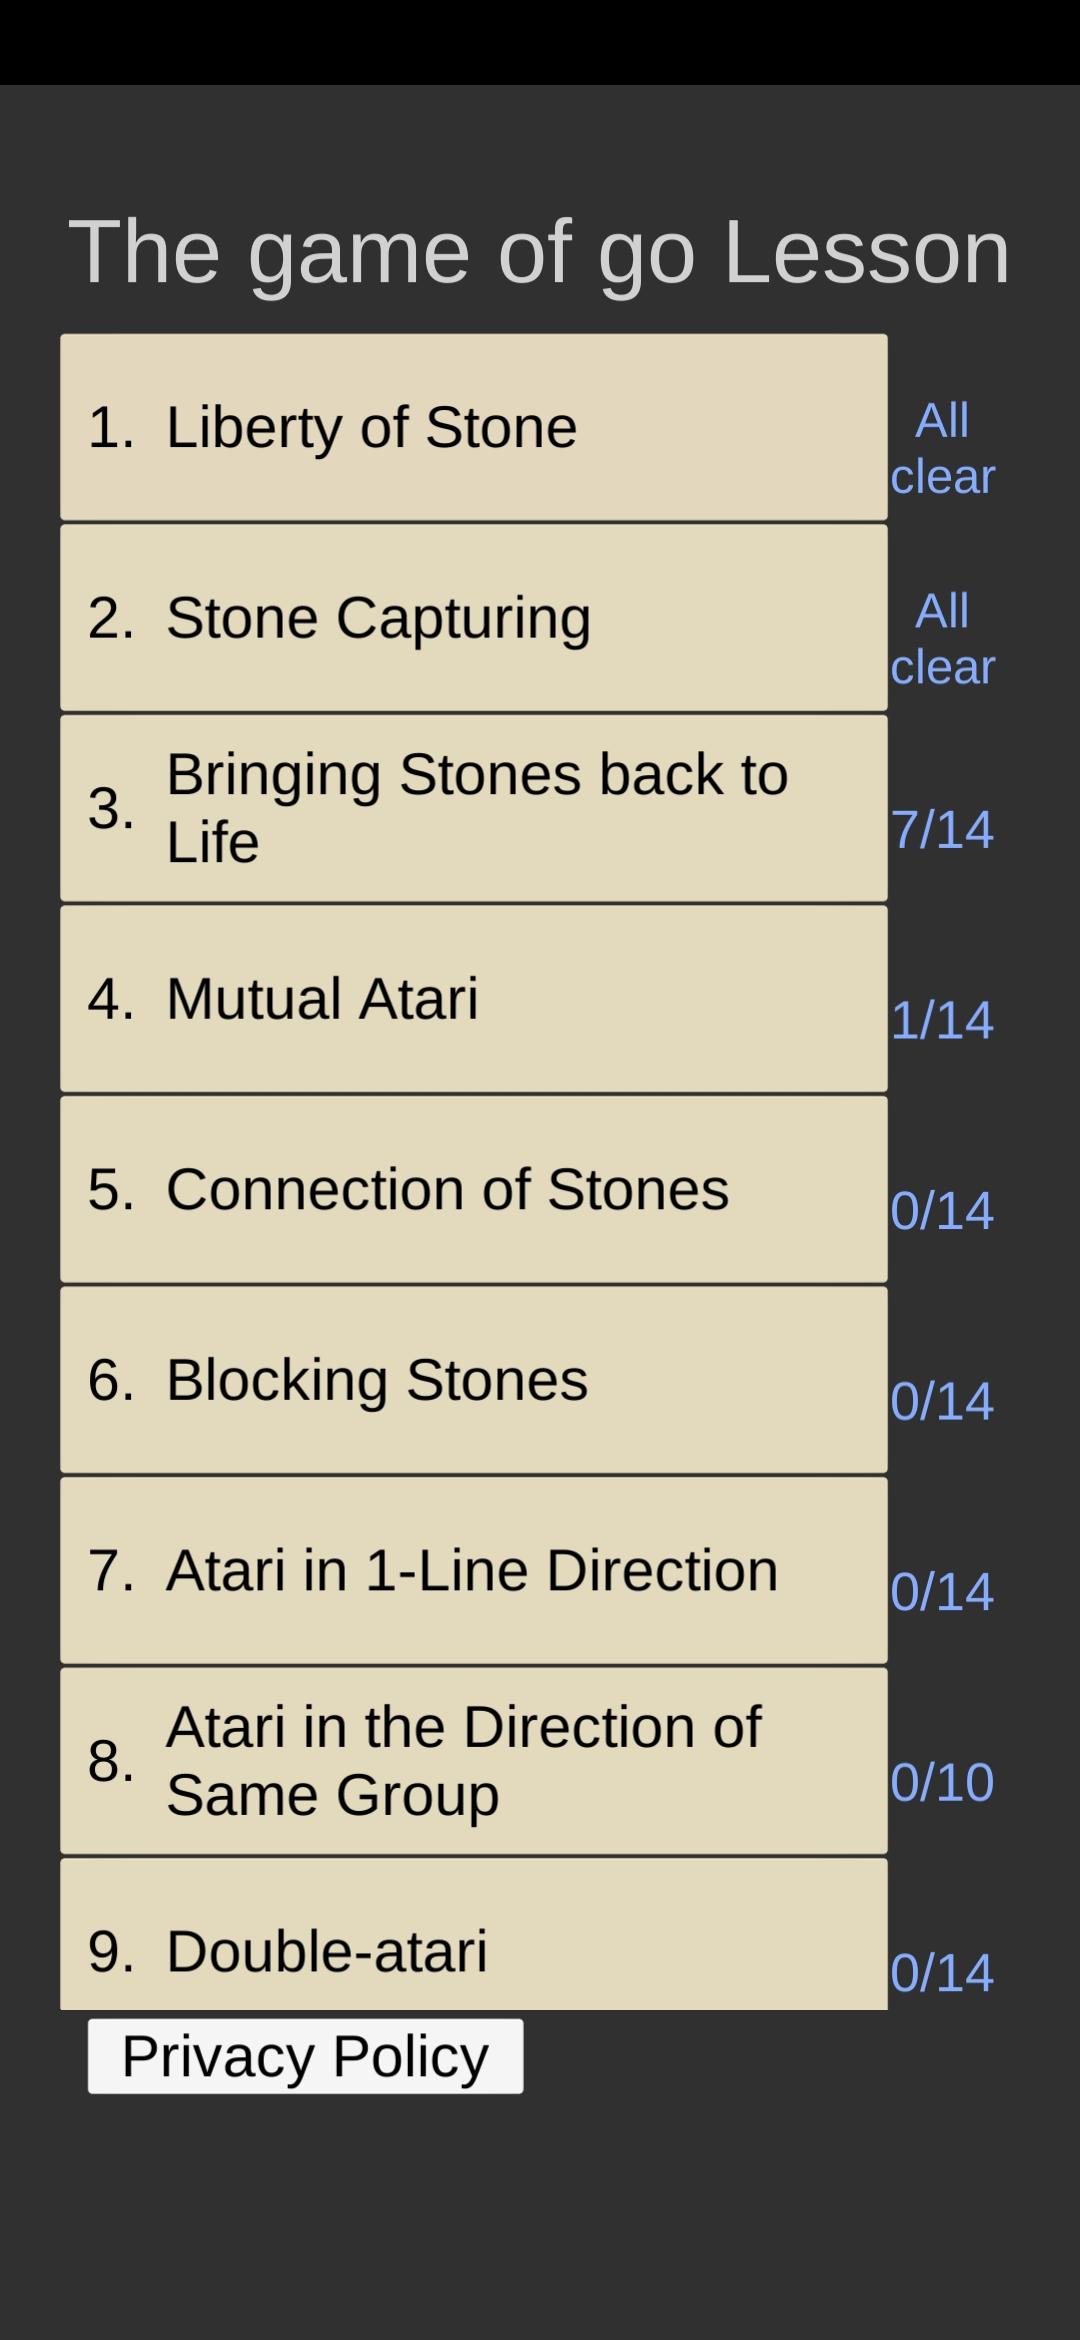
Task: Open the Privacy Policy link
Action: coord(305,2056)
